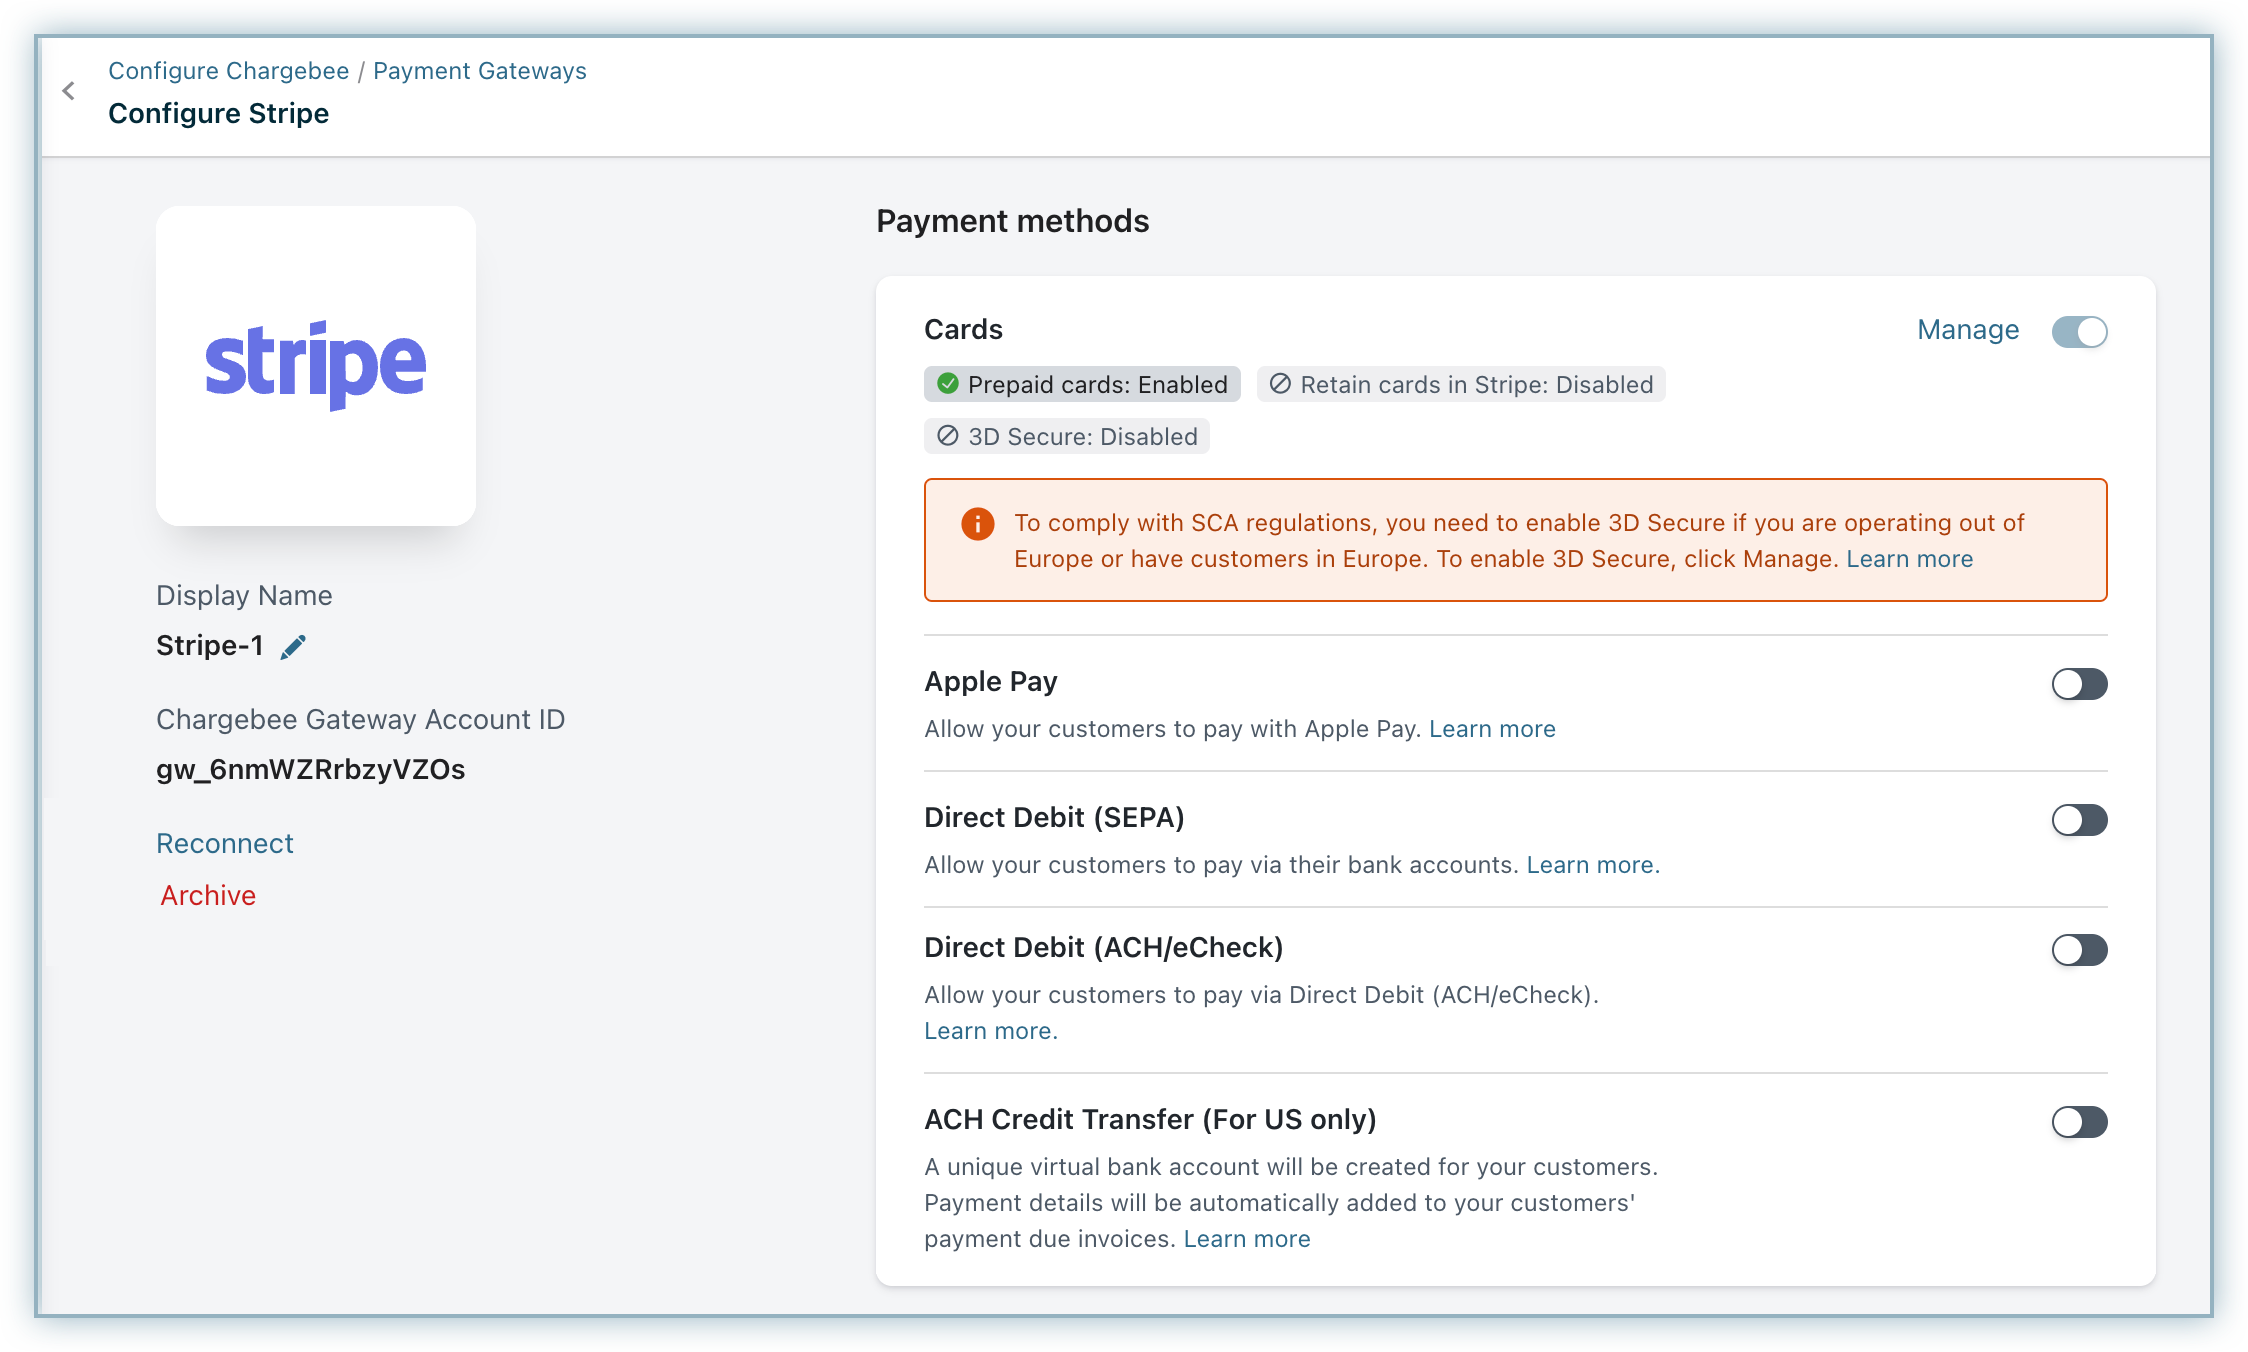Image resolution: width=2248 pixels, height=1352 pixels.
Task: Click the green check icon on Prepaid cards
Action: tap(948, 384)
